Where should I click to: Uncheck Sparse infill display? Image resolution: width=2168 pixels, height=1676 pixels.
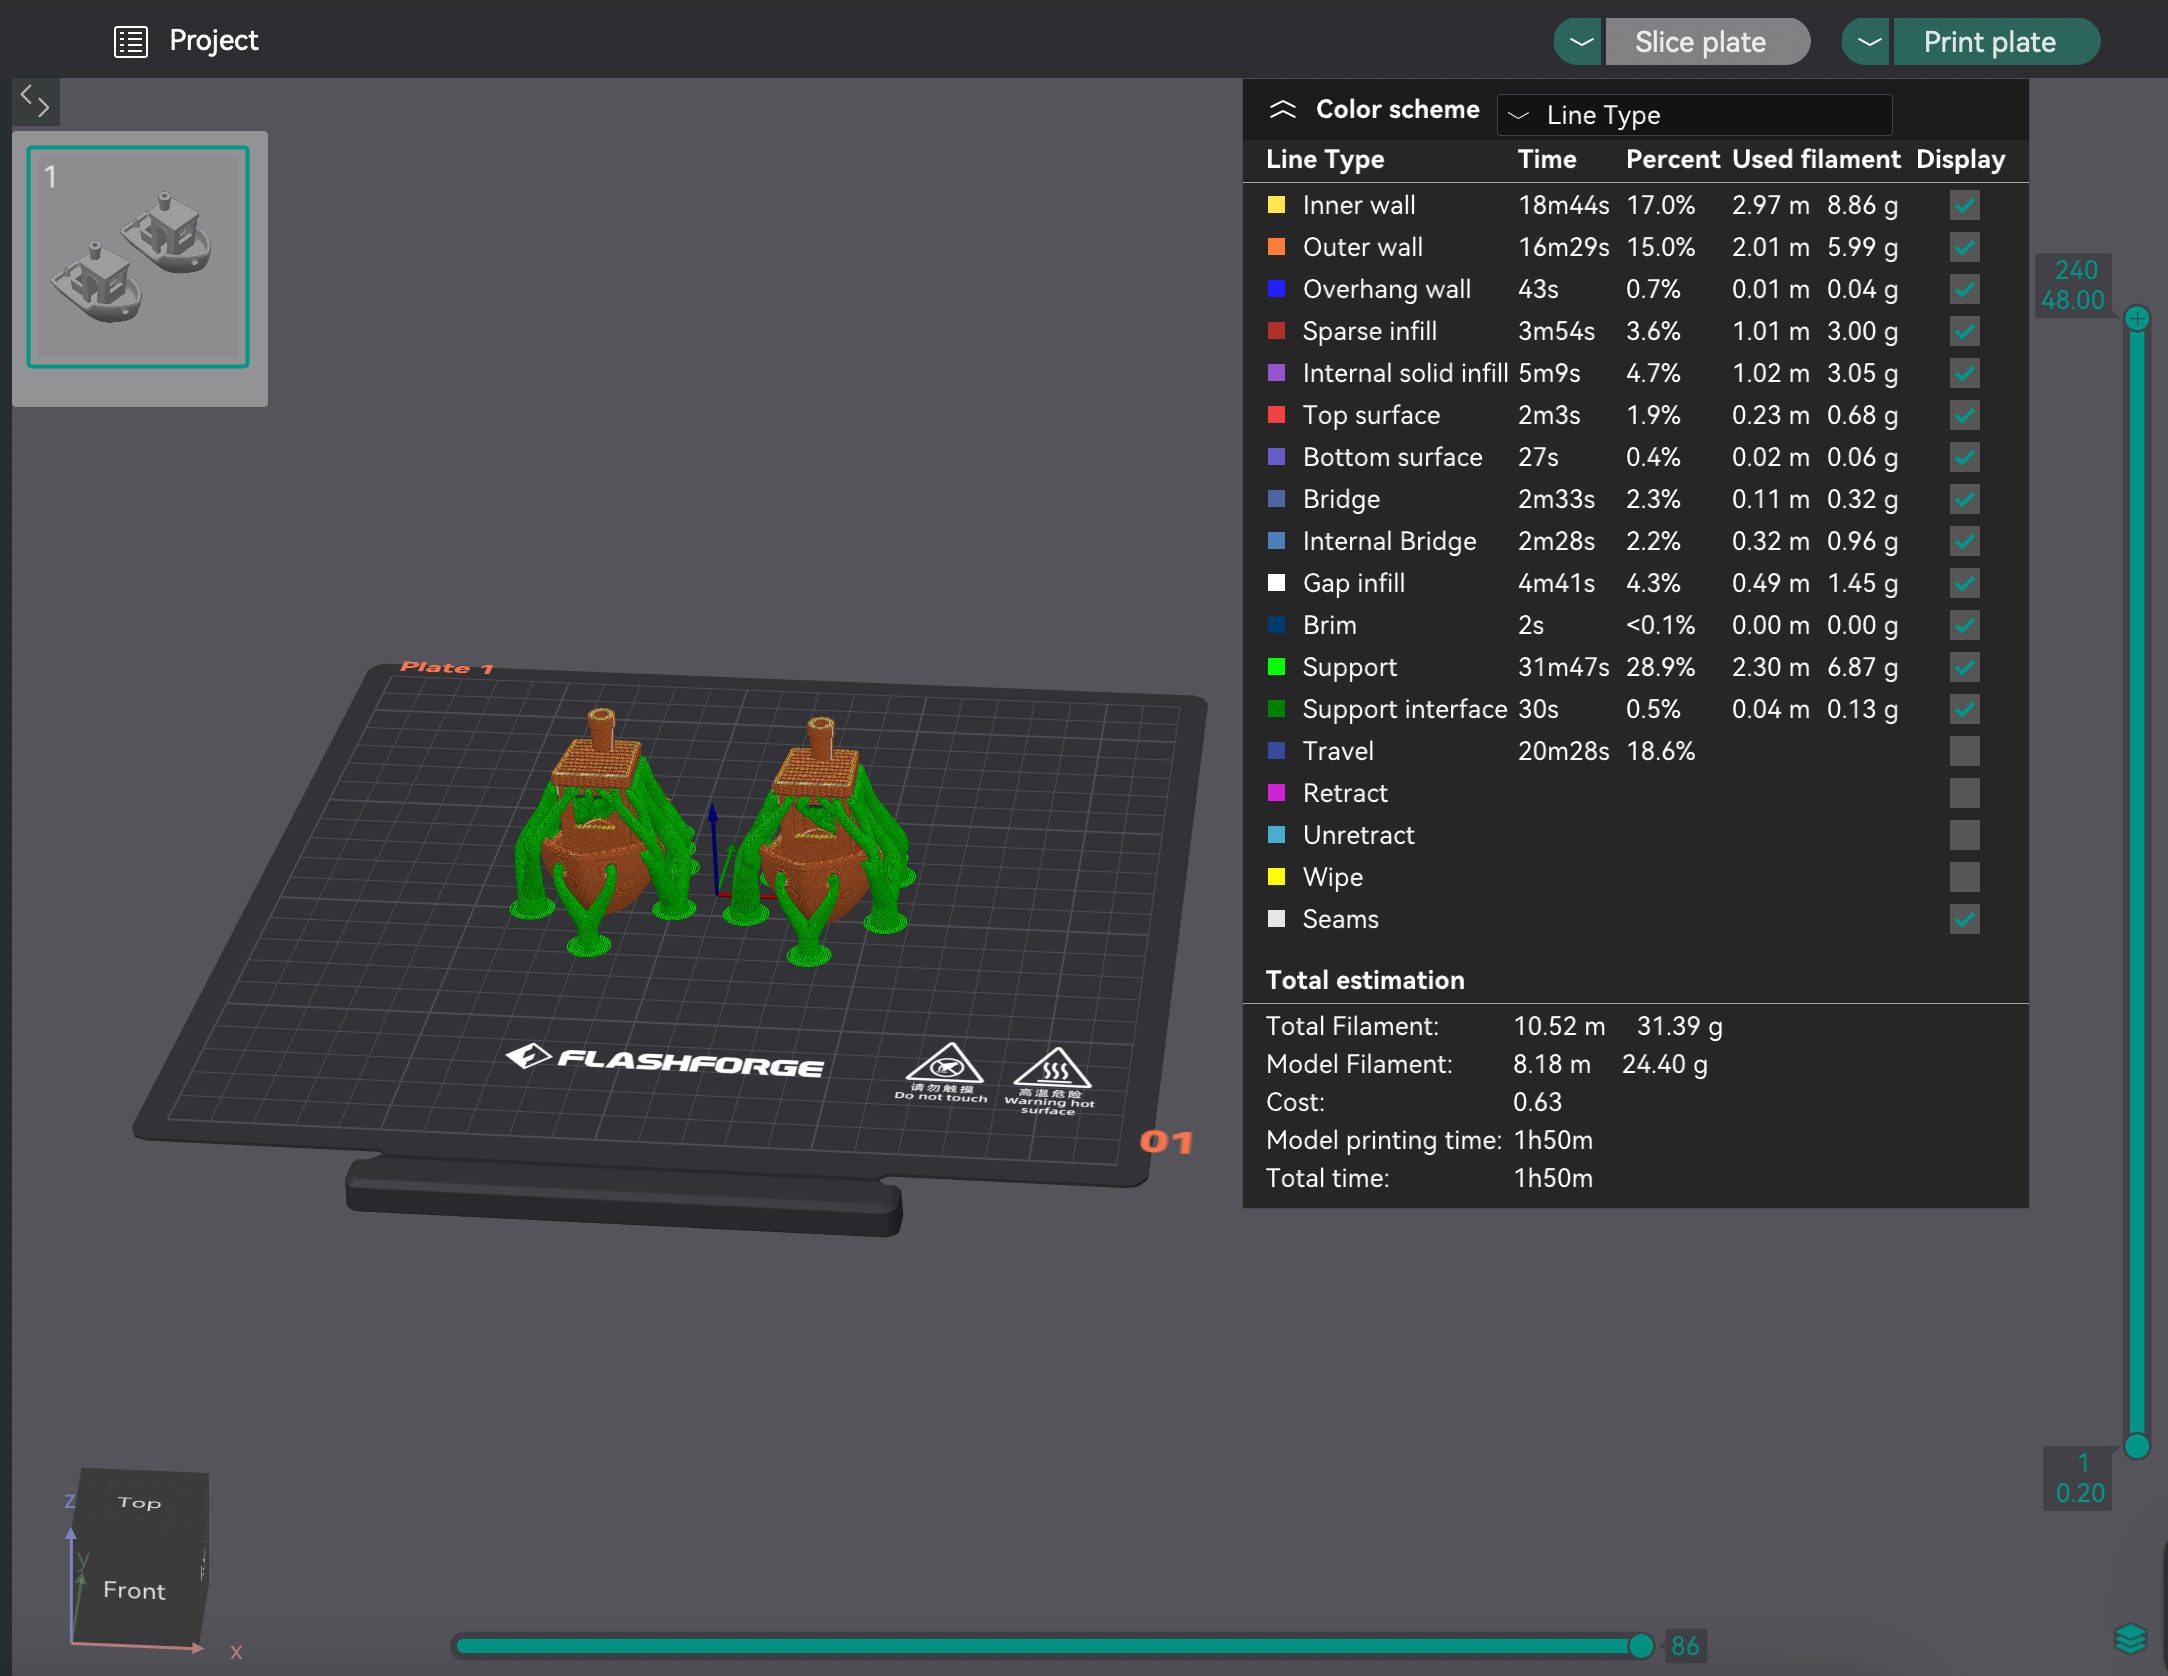(x=1964, y=331)
